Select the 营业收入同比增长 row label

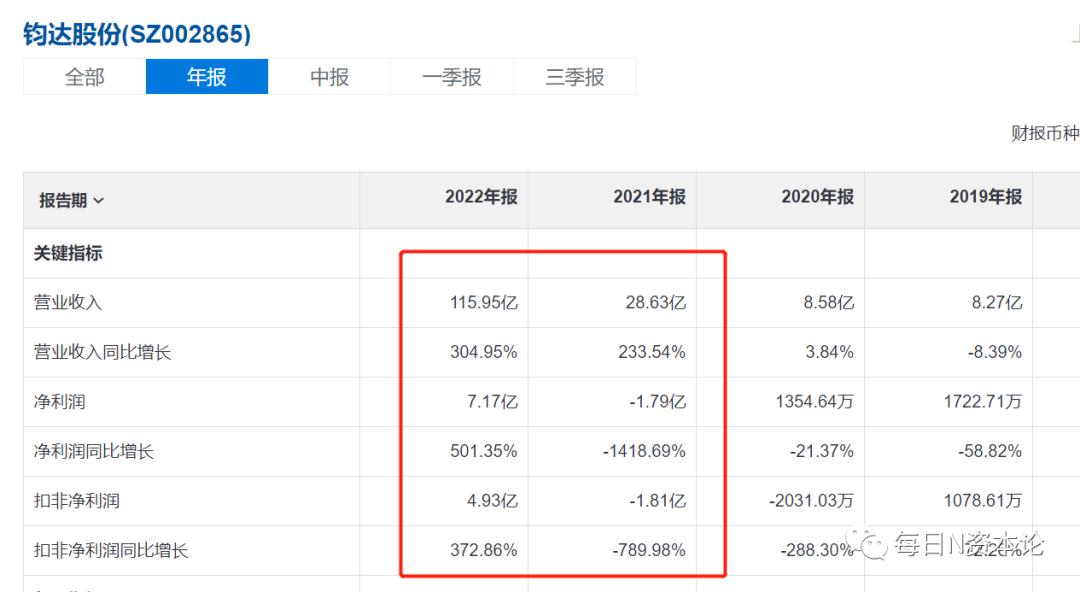102,352
